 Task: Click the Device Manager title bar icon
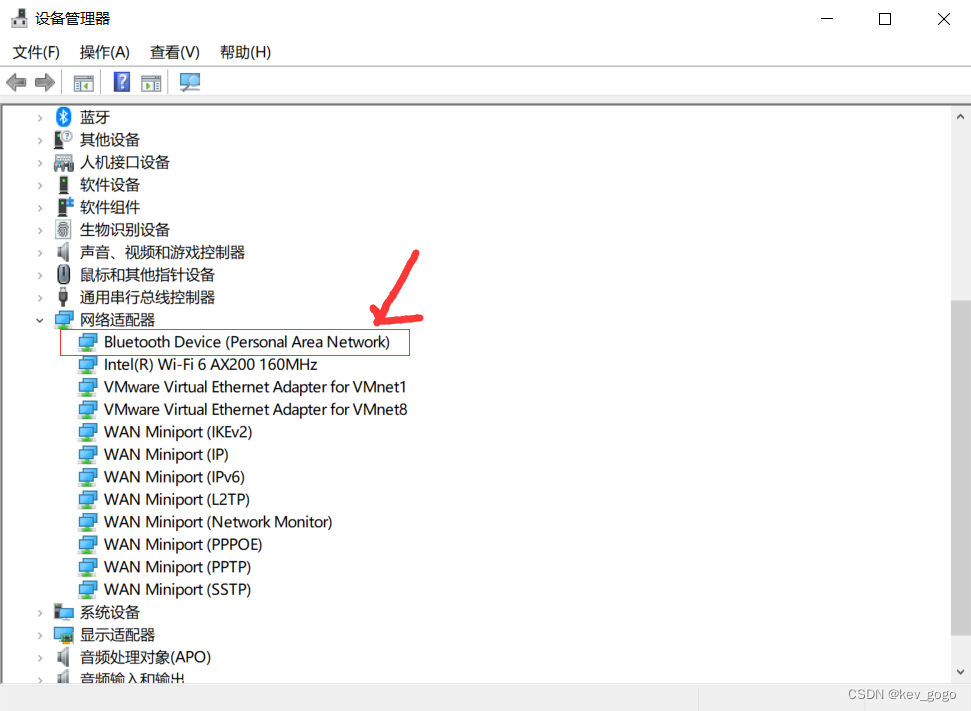(19, 19)
